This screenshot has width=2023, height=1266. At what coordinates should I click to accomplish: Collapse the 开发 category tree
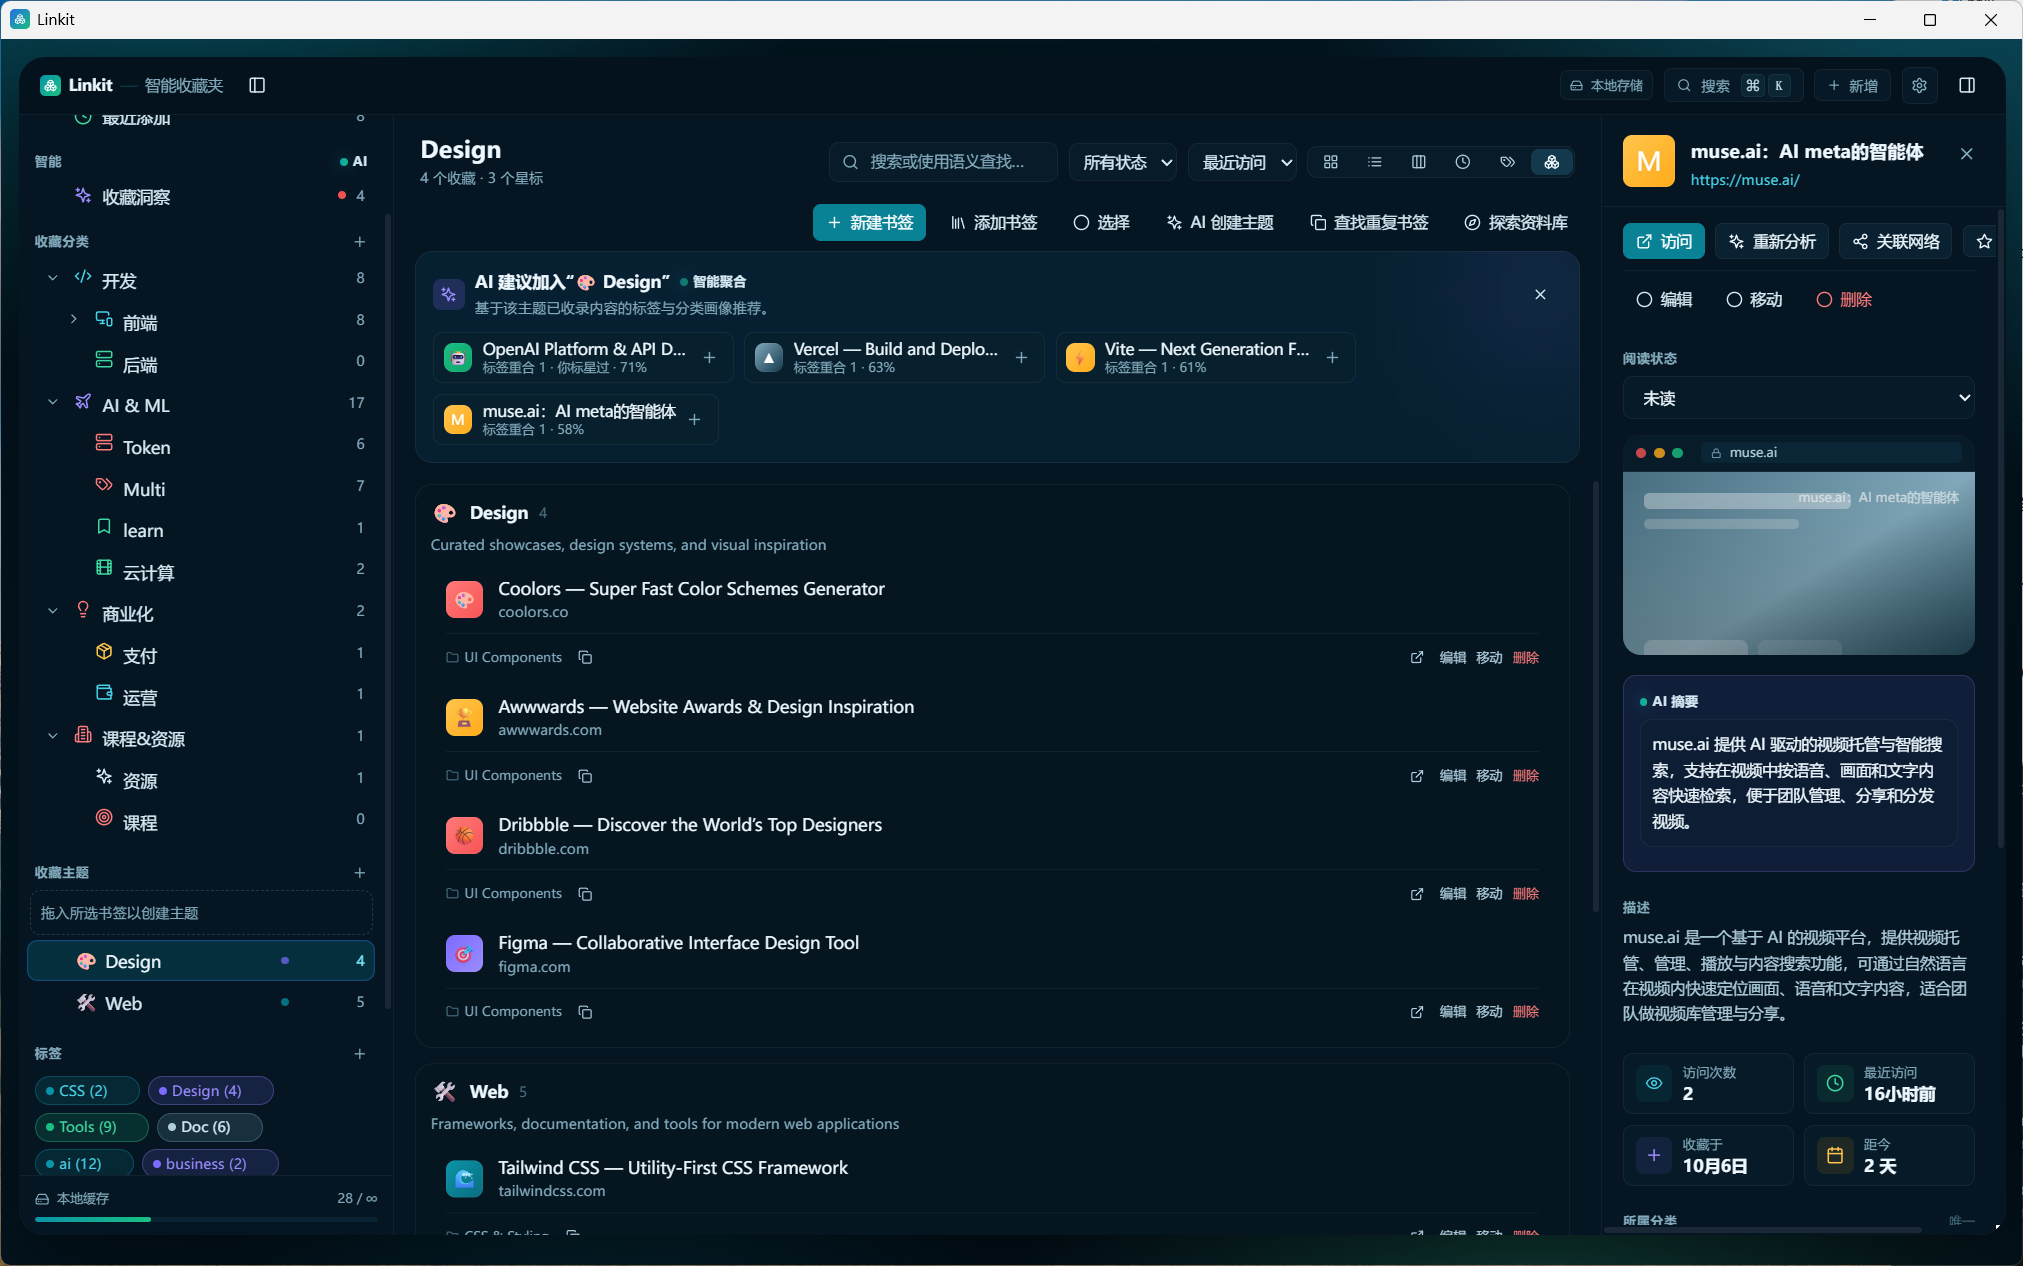pos(53,278)
